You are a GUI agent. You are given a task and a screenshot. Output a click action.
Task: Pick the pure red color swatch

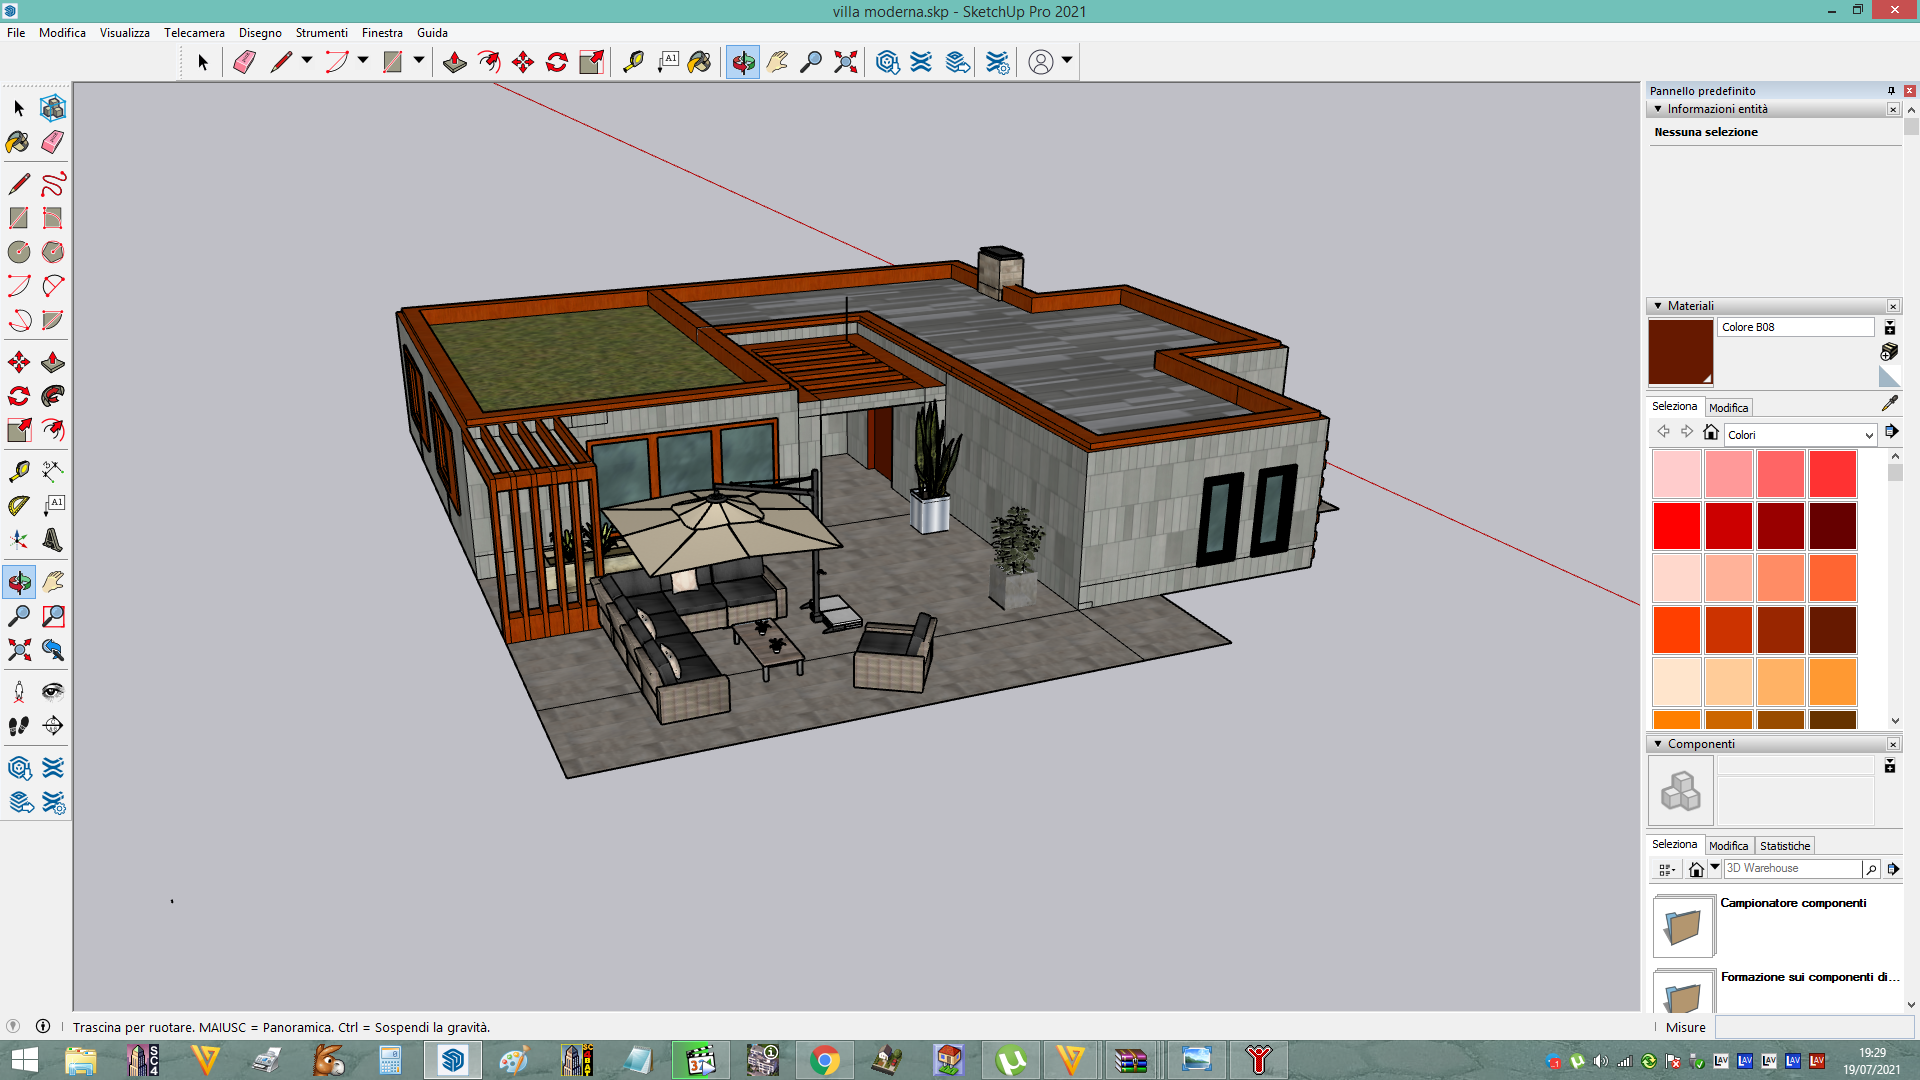pyautogui.click(x=1677, y=526)
